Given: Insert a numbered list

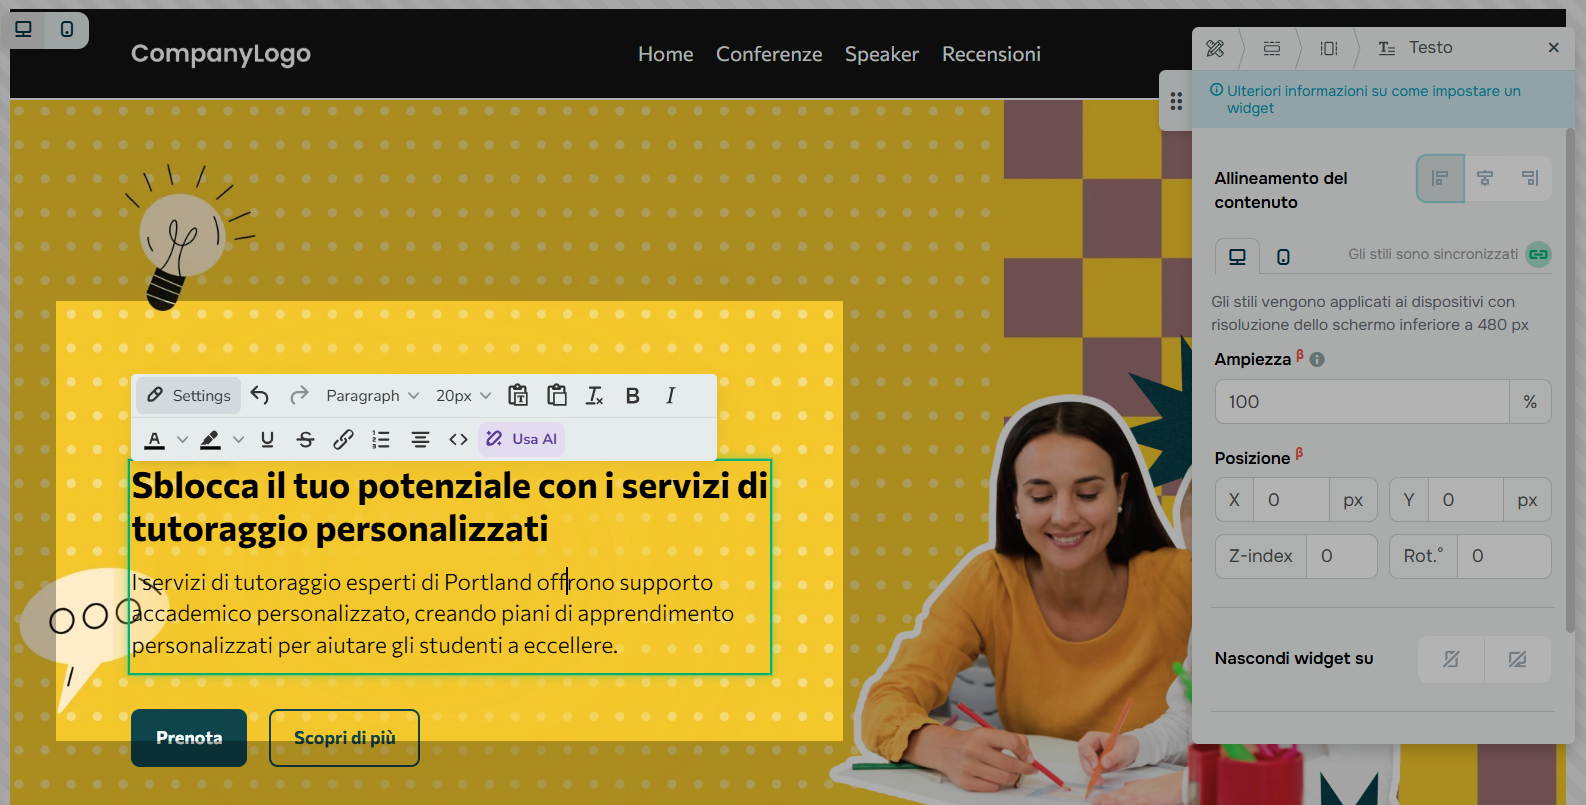Looking at the screenshot, I should click(x=381, y=439).
